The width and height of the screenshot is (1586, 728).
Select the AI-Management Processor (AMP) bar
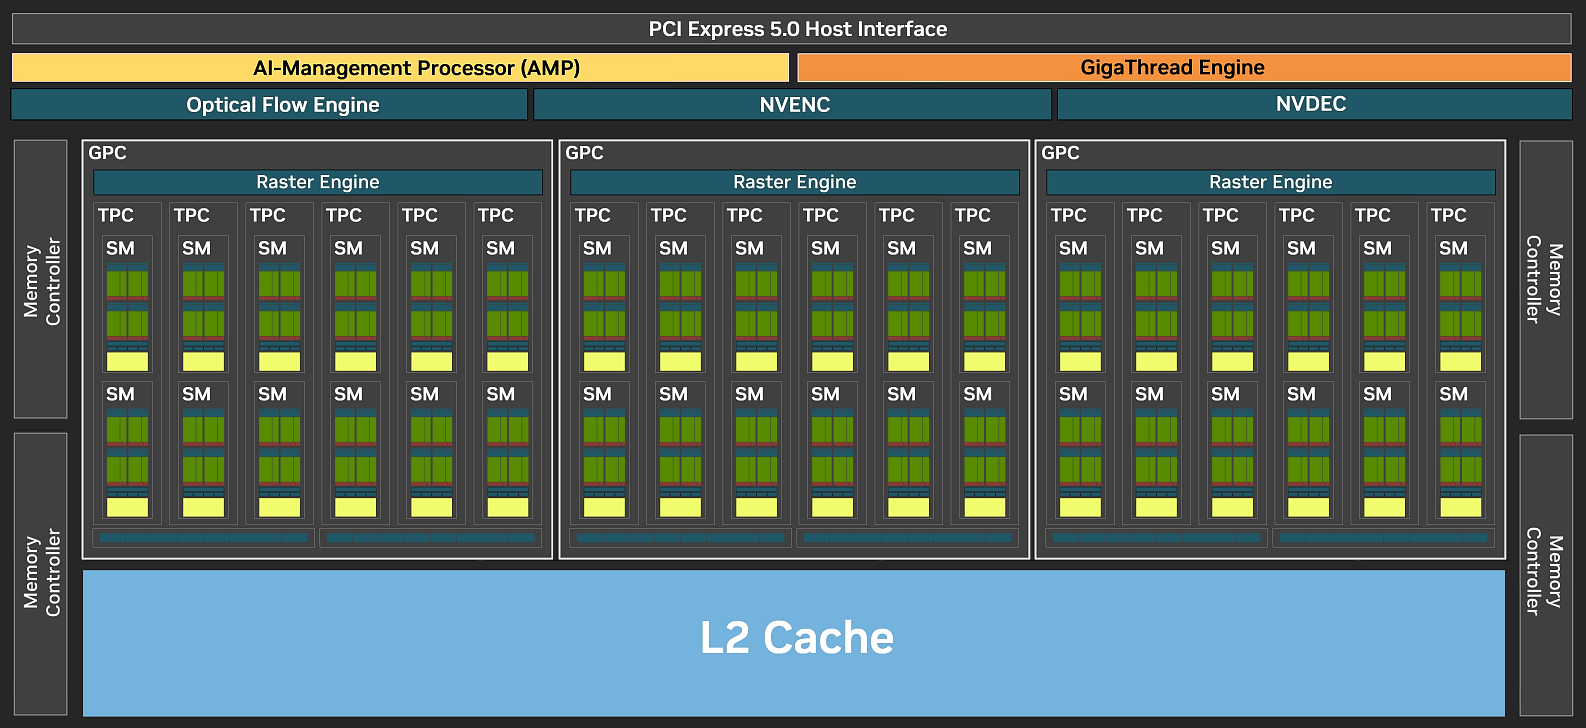[x=400, y=68]
